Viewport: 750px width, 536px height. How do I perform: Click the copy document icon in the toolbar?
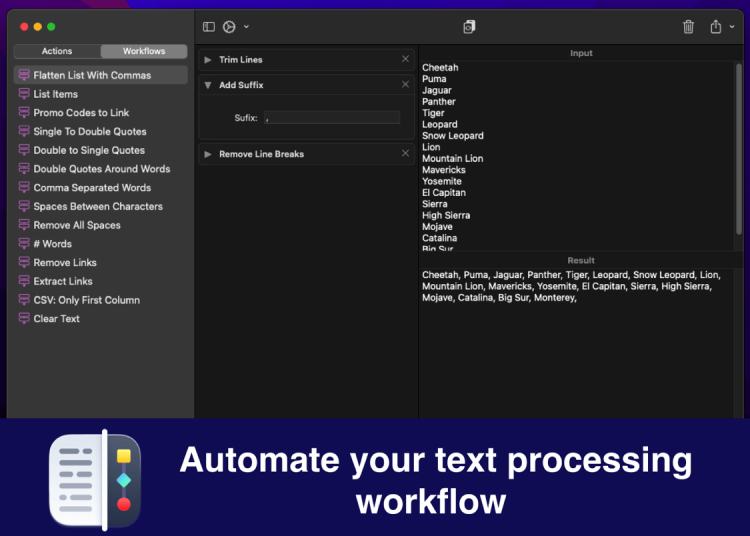[x=469, y=27]
